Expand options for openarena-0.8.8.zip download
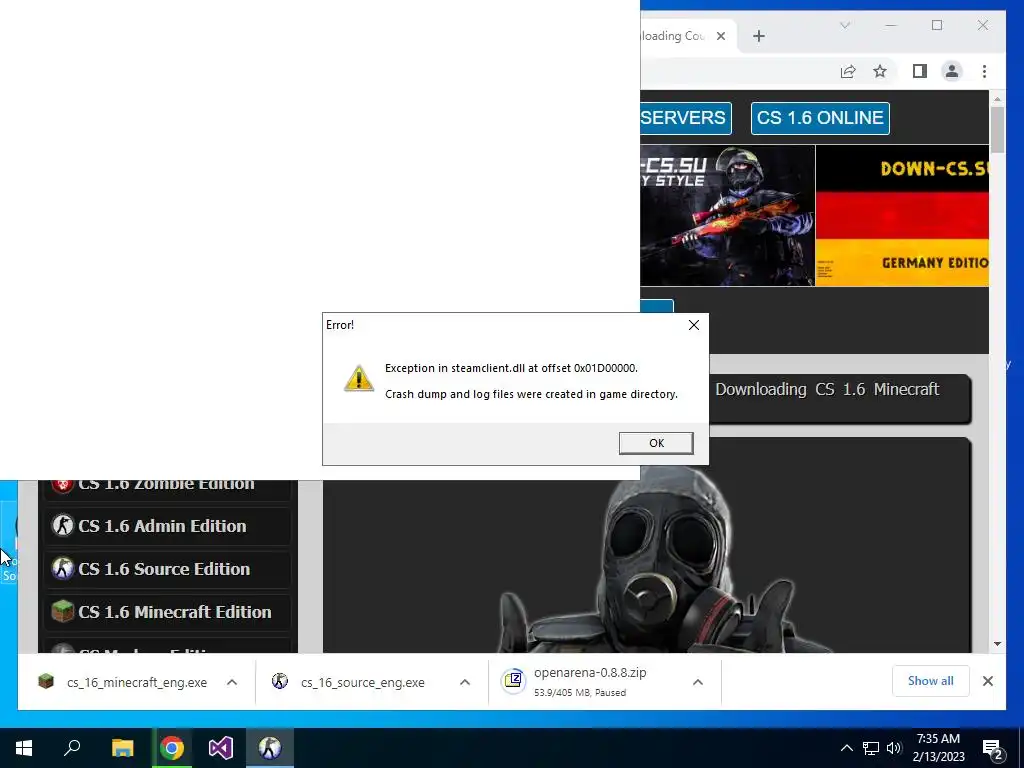The height and width of the screenshot is (768, 1024). point(697,682)
